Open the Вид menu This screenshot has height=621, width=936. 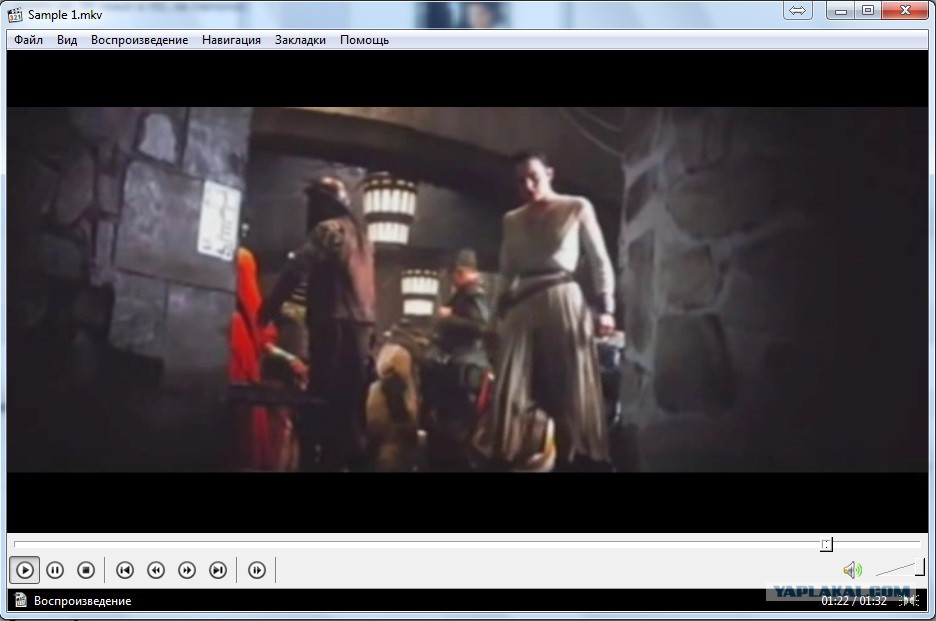(67, 40)
